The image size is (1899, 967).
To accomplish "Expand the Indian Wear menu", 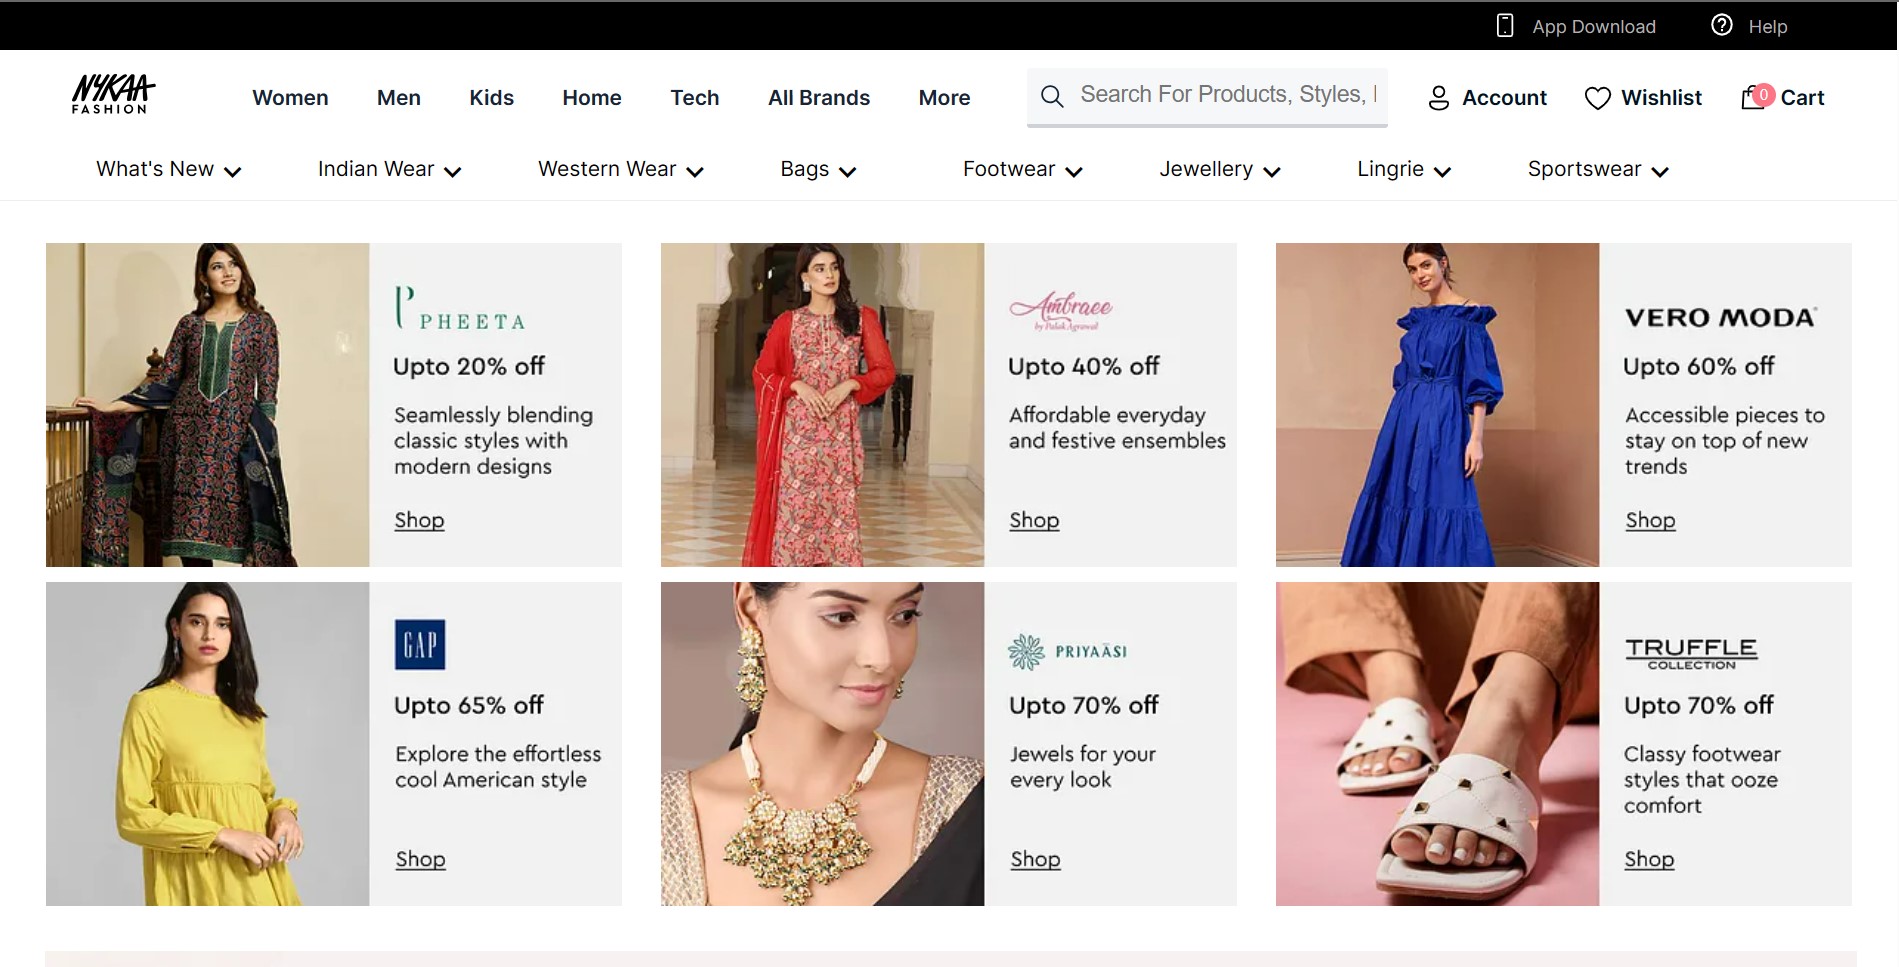I will pyautogui.click(x=388, y=169).
